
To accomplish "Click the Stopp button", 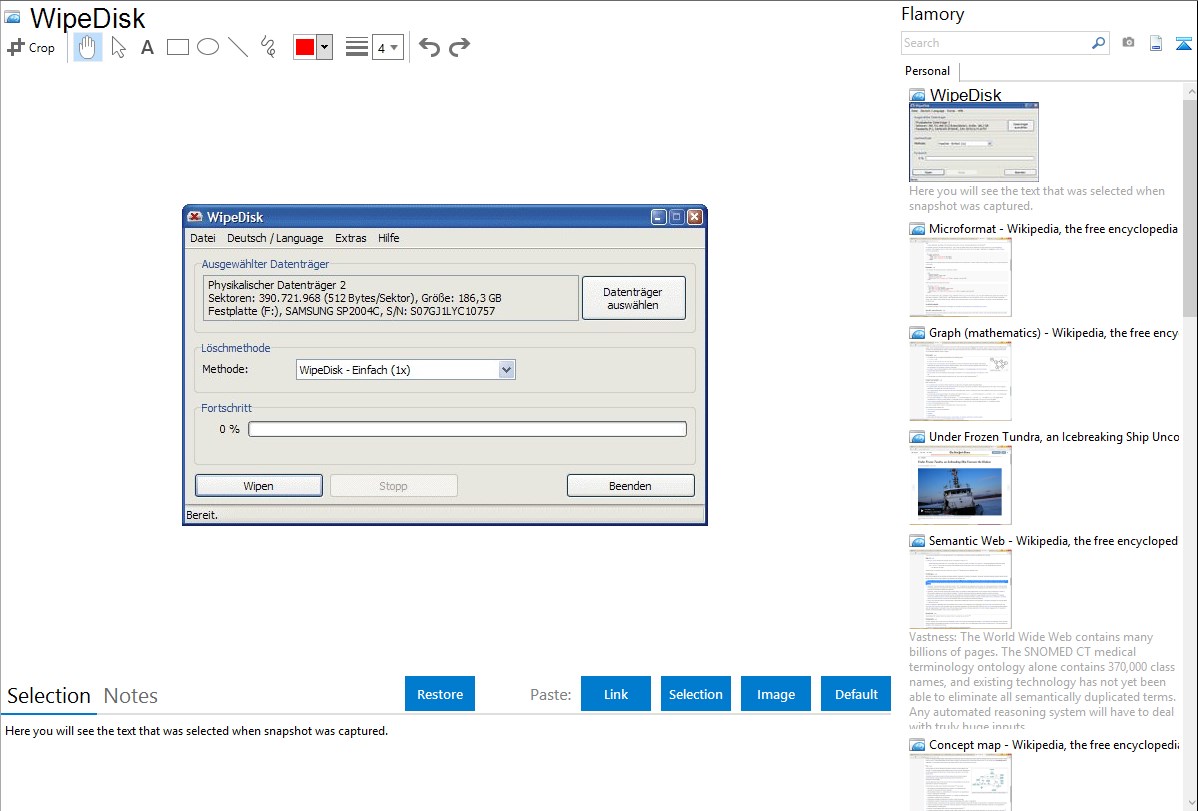I will [x=393, y=485].
